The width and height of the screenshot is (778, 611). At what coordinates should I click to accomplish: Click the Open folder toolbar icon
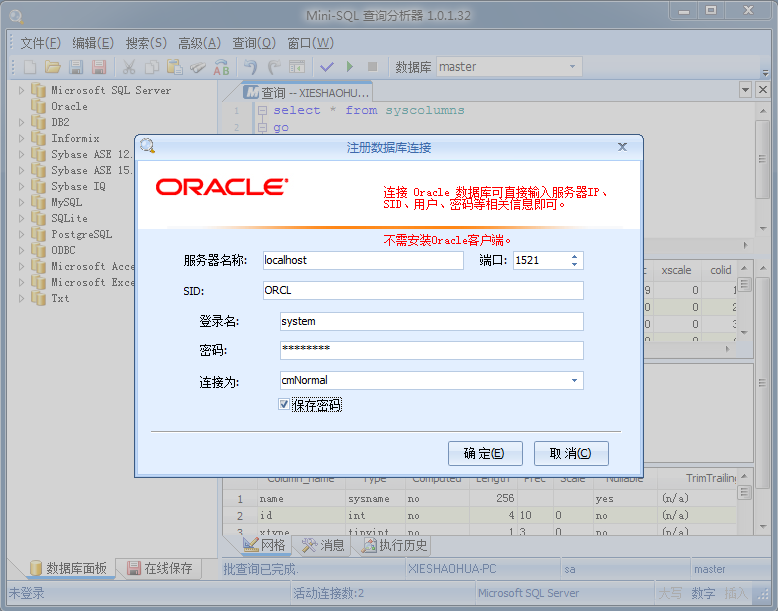[53, 67]
